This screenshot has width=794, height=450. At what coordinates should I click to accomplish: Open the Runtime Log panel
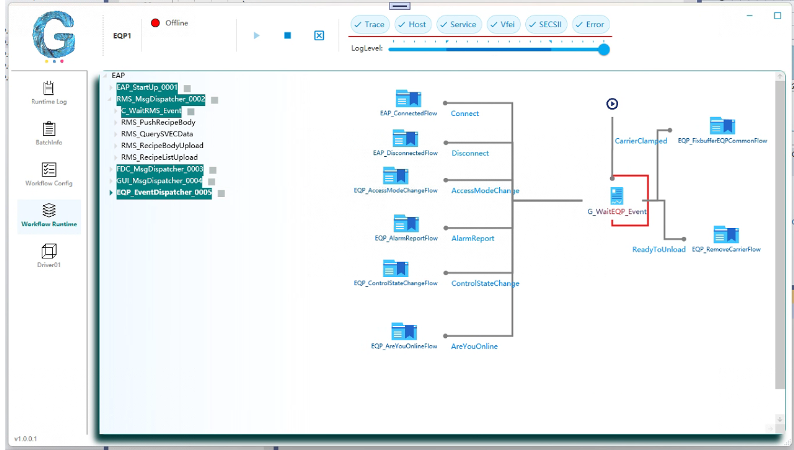(x=49, y=92)
